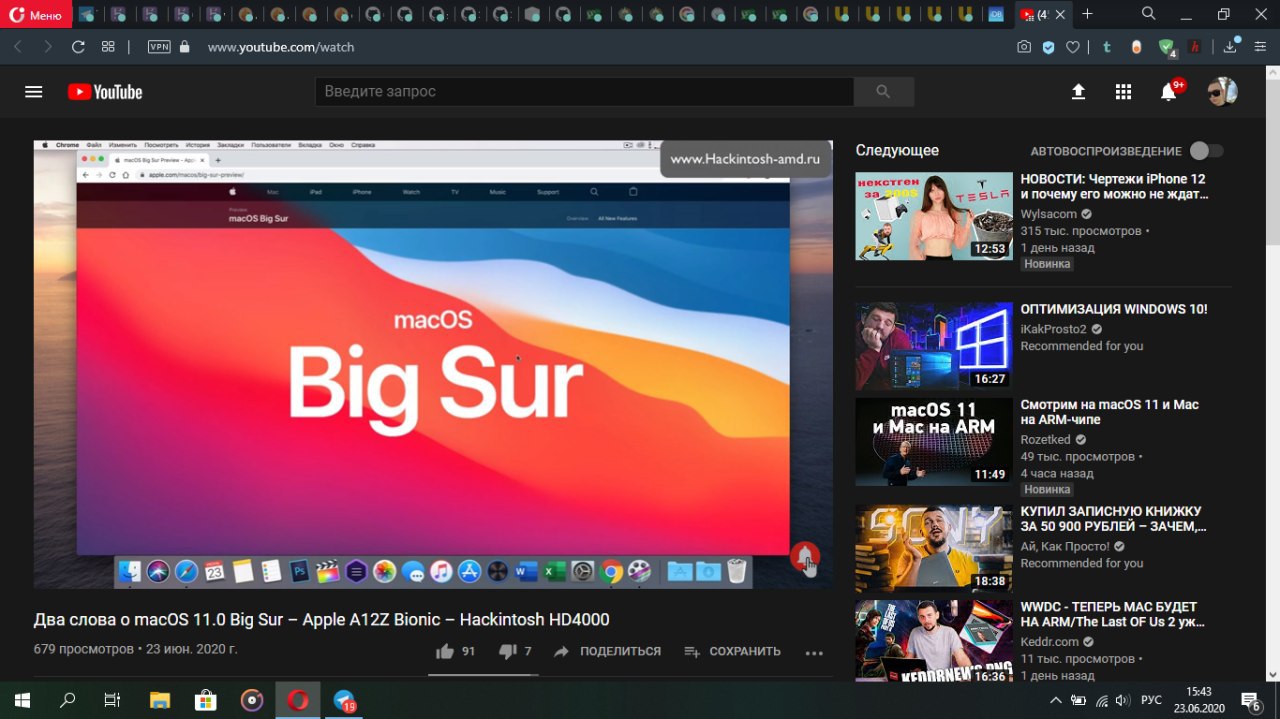The height and width of the screenshot is (719, 1280).
Task: Open the blue ad blocker shield icon
Action: tap(1048, 47)
